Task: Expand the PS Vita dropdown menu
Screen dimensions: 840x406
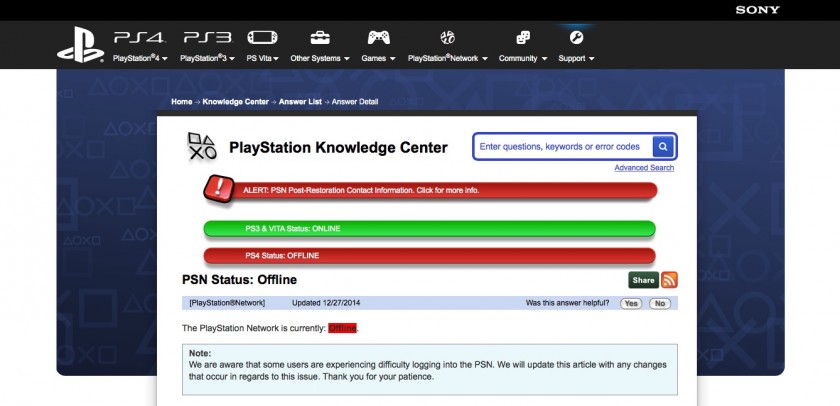Action: click(262, 58)
